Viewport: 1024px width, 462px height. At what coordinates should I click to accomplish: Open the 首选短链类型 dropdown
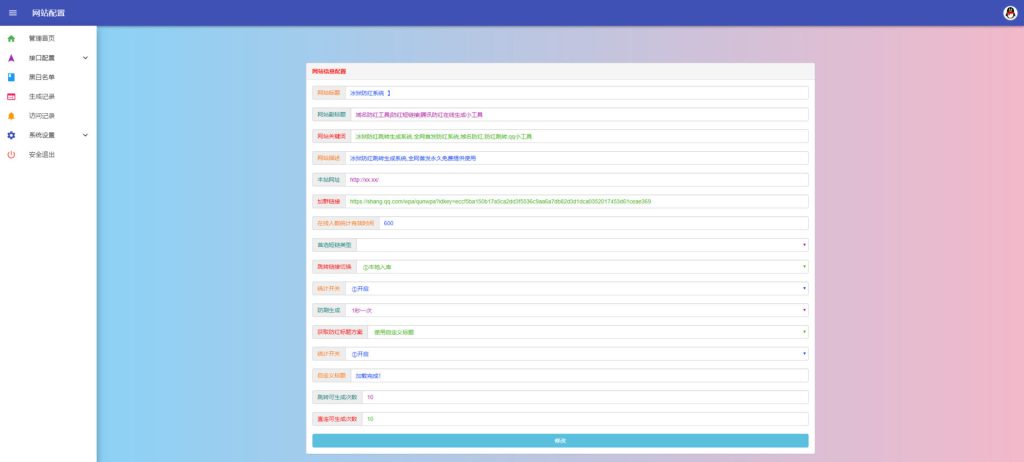coord(583,245)
